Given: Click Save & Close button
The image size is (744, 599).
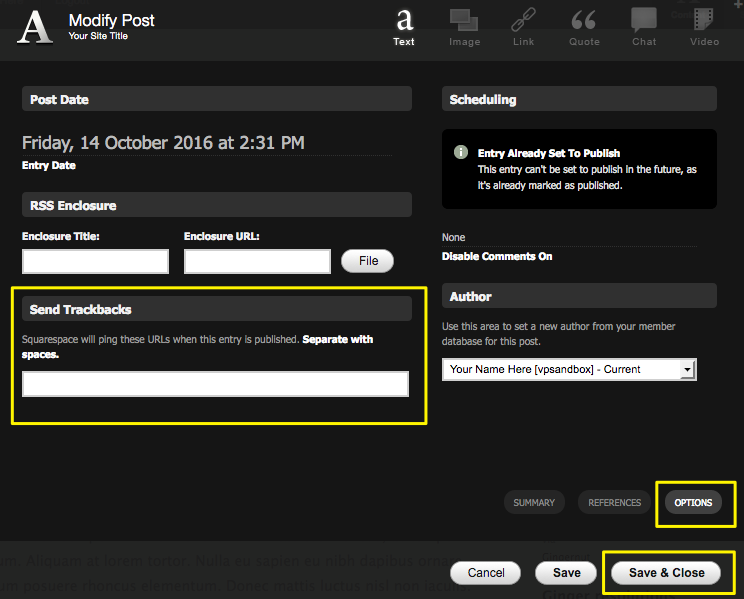Looking at the screenshot, I should (x=666, y=573).
